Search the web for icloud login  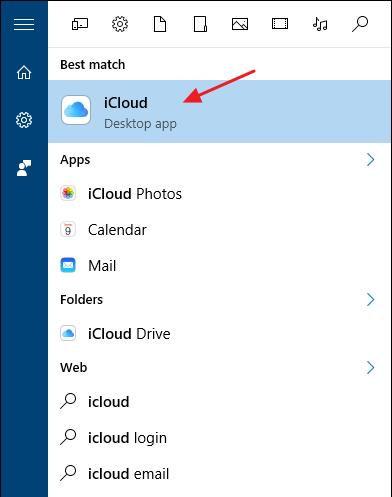[219, 438]
